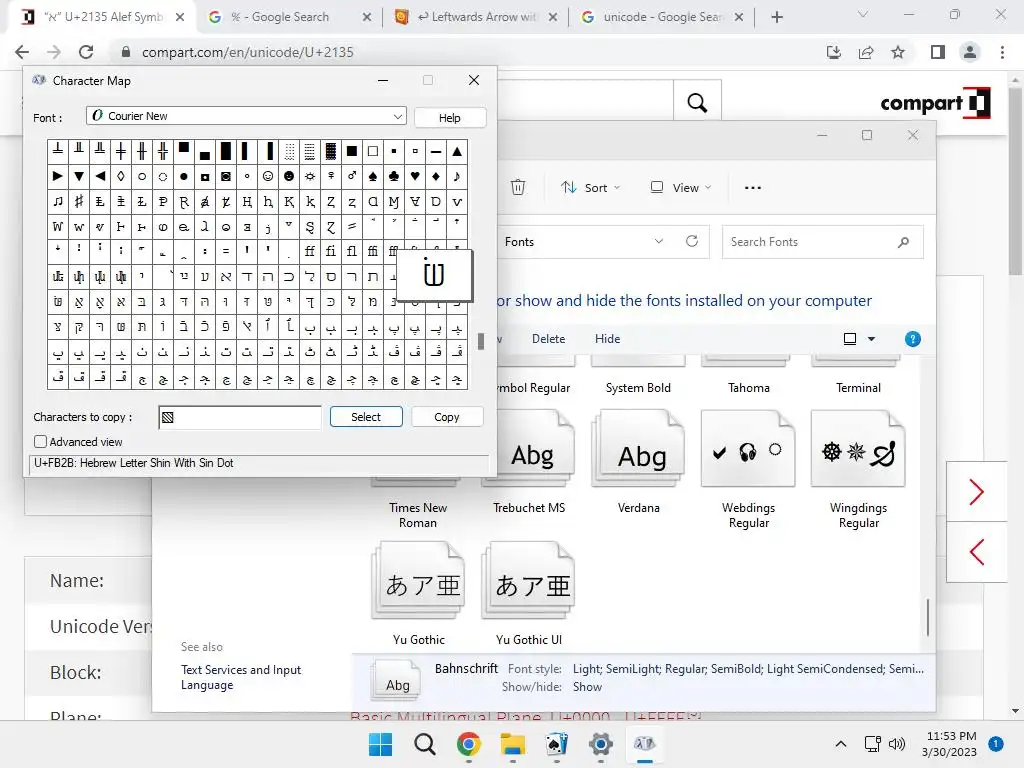Click Hide in Fonts command bar
Screen dimensions: 1024x768
tap(607, 339)
